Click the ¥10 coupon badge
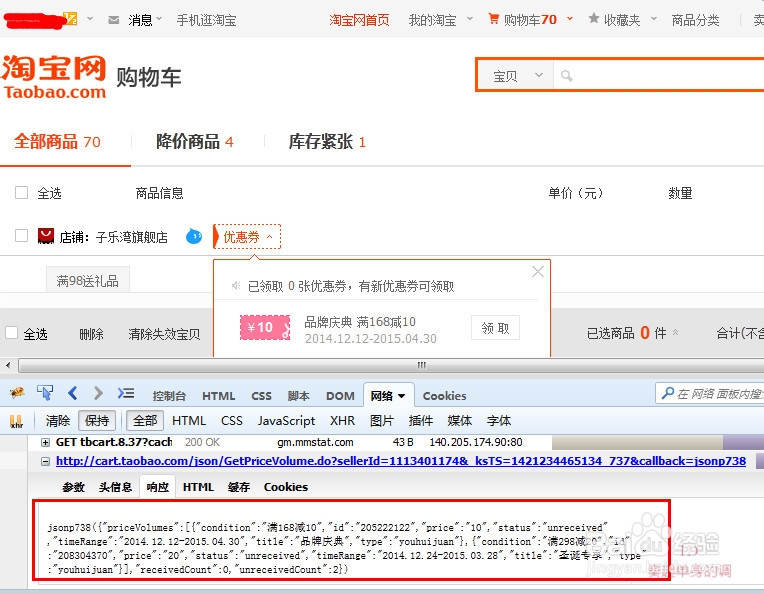 [x=265, y=327]
